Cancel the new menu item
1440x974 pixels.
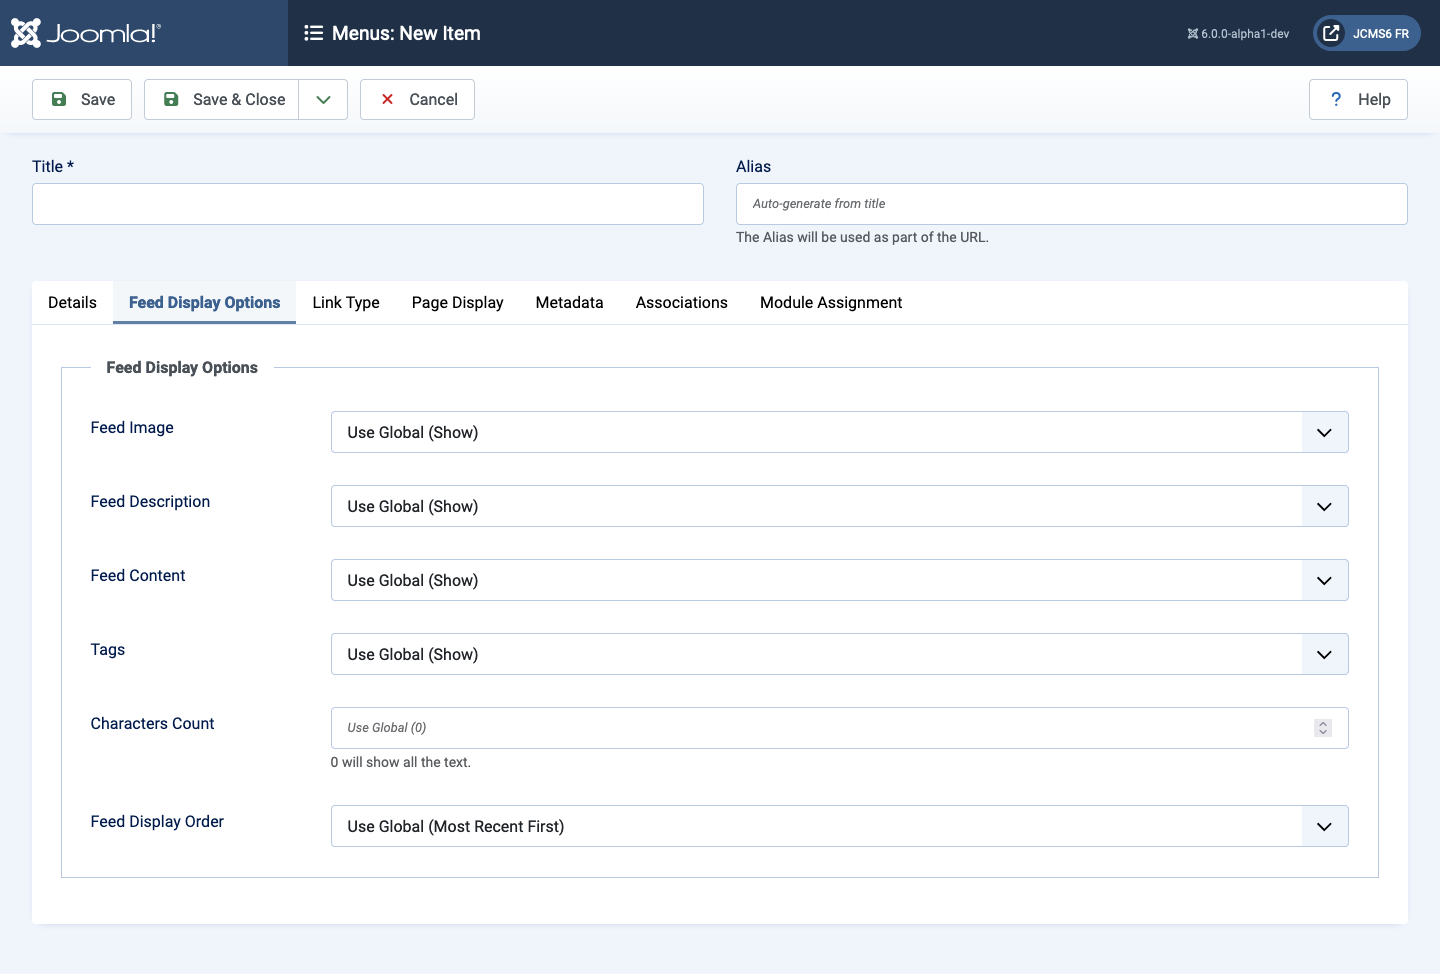[417, 99]
